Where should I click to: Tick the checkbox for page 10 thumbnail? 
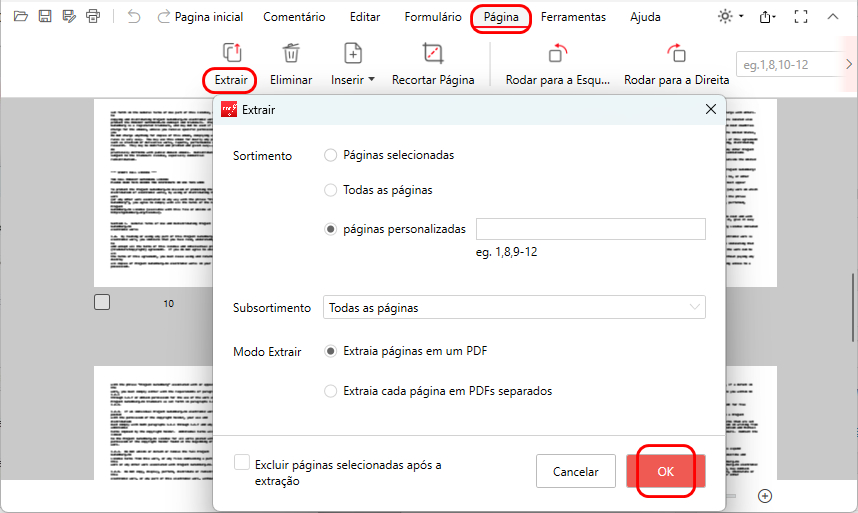[x=102, y=302]
